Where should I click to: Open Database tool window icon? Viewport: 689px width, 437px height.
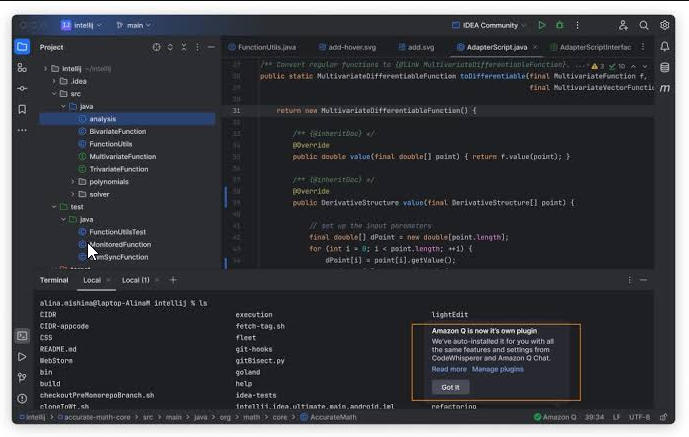pos(665,67)
